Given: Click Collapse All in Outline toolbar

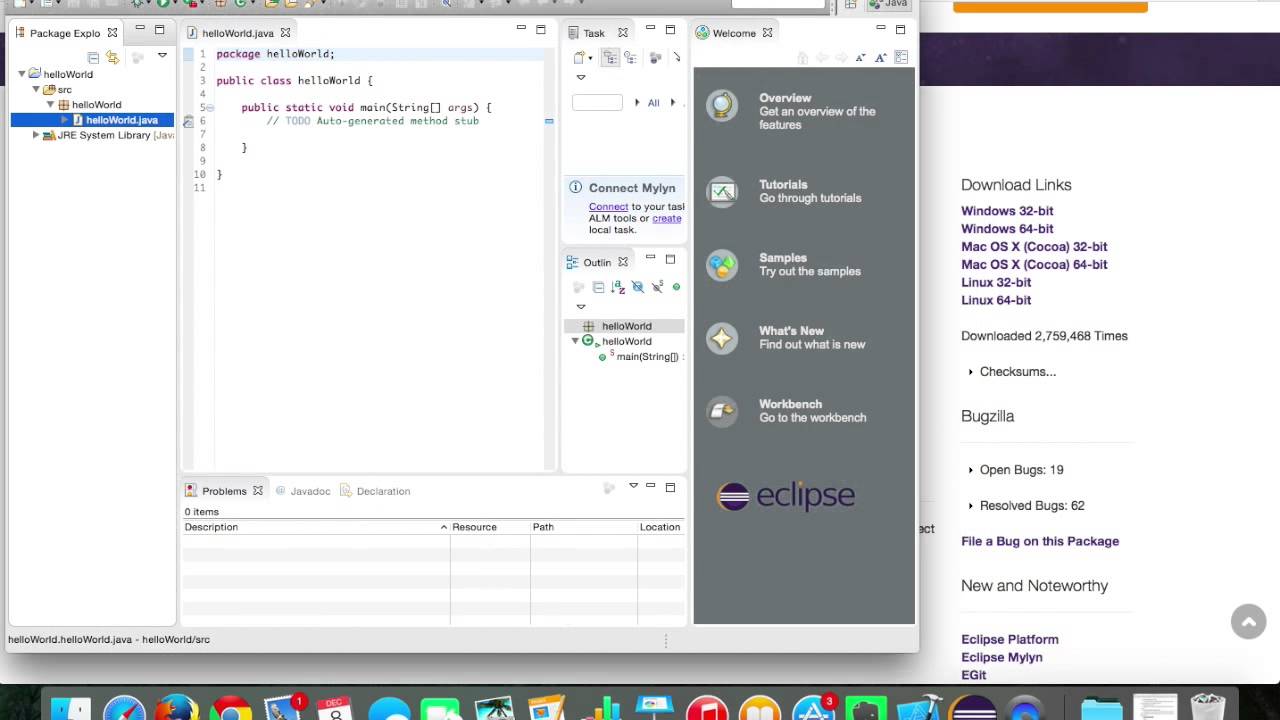Looking at the screenshot, I should coord(598,287).
